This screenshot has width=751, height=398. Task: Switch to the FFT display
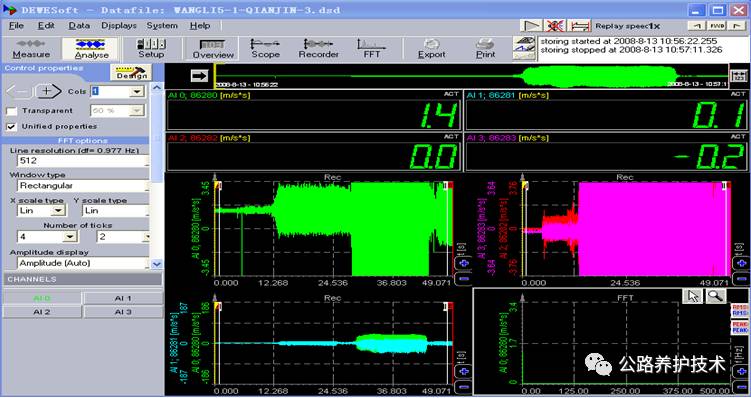(x=371, y=49)
